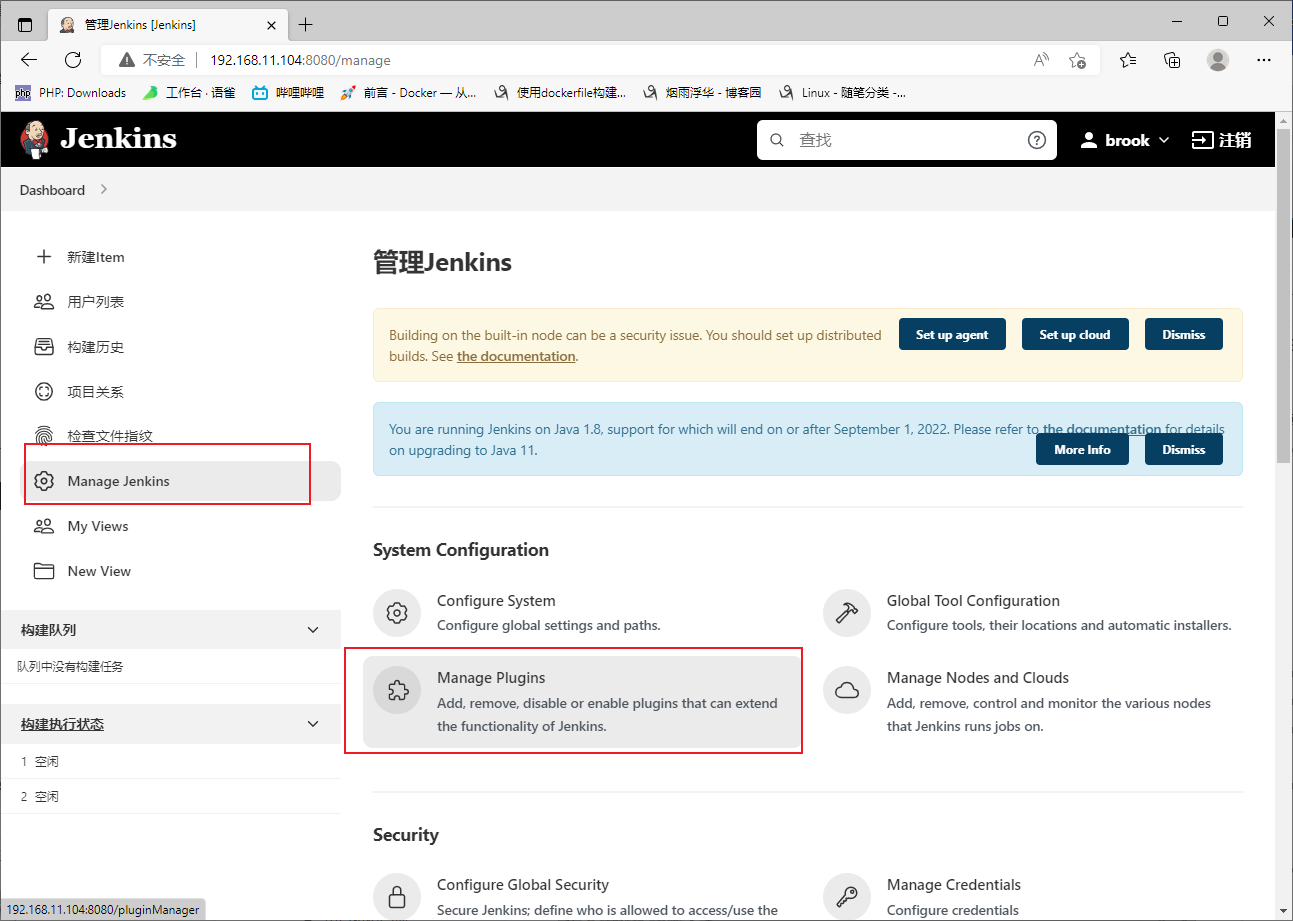
Task: Click the Set up agent button
Action: pyautogui.click(x=952, y=334)
